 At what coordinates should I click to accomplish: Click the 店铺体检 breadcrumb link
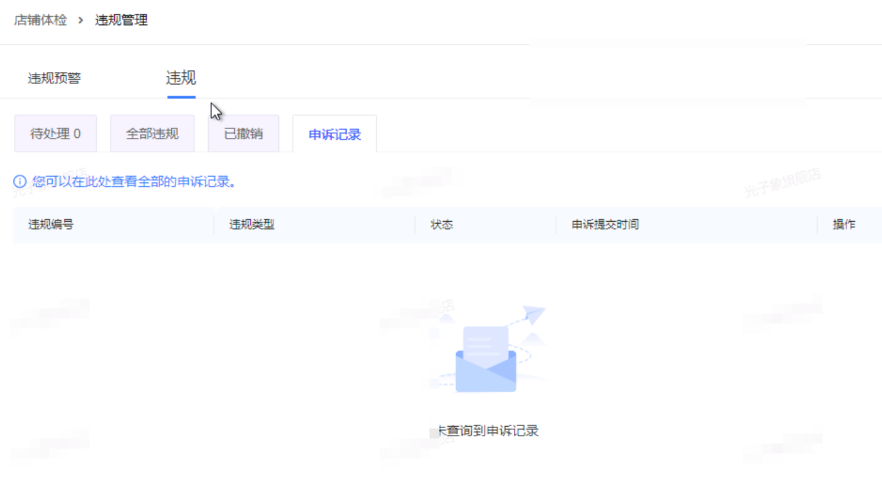coord(40,20)
